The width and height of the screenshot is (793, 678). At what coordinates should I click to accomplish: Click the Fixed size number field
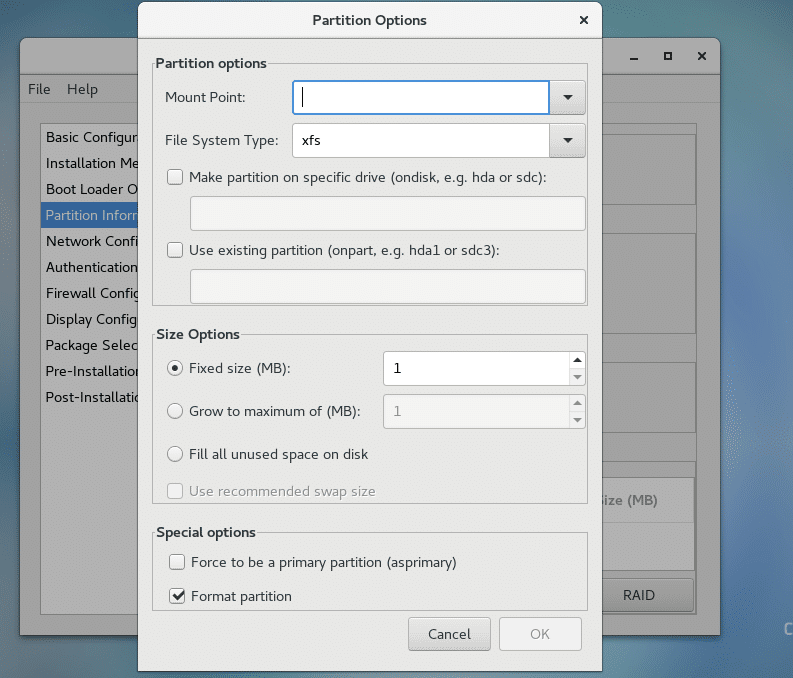click(475, 368)
